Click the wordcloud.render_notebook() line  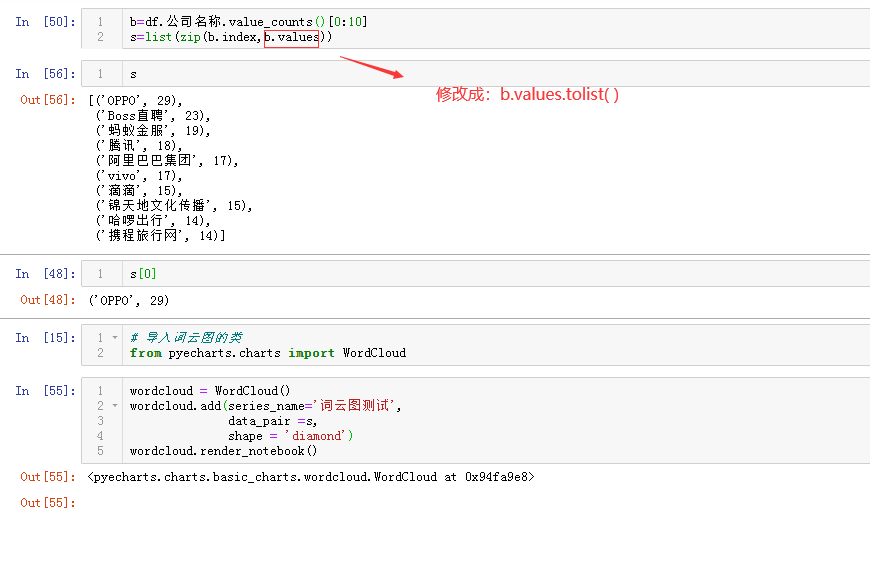[x=223, y=451]
